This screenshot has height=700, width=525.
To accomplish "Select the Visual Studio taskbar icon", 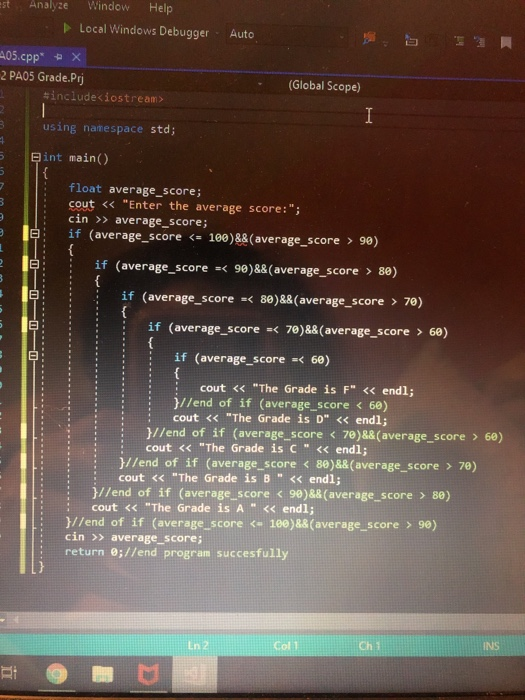I will pyautogui.click(x=195, y=675).
